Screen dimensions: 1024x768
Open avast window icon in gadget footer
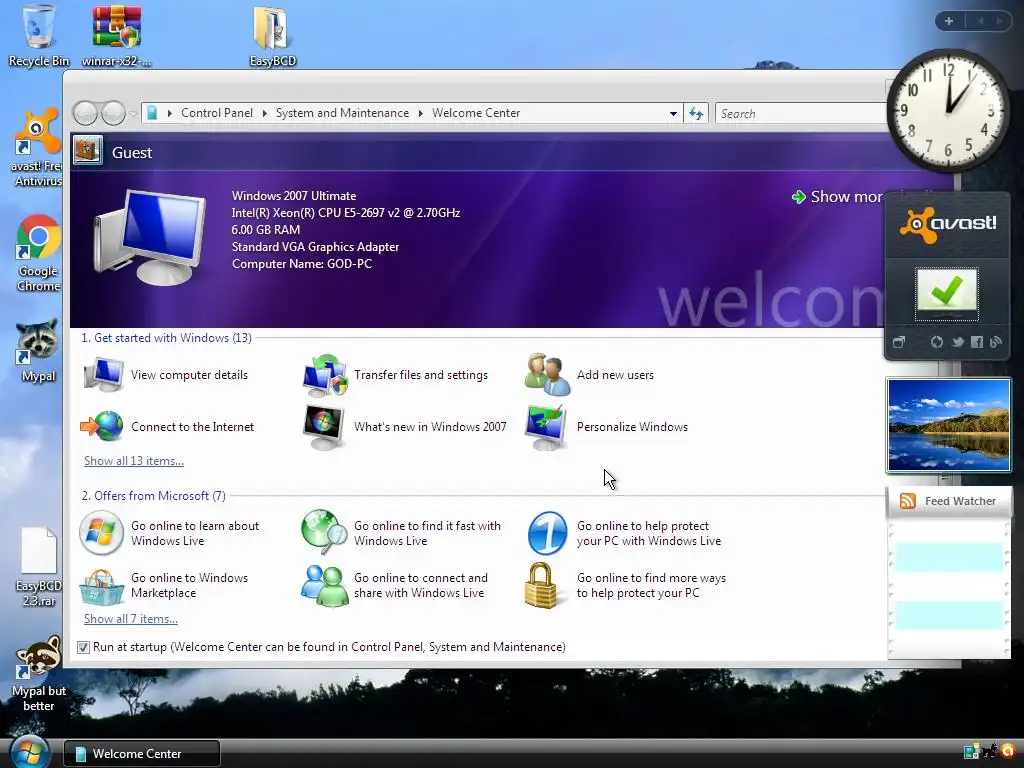[899, 342]
